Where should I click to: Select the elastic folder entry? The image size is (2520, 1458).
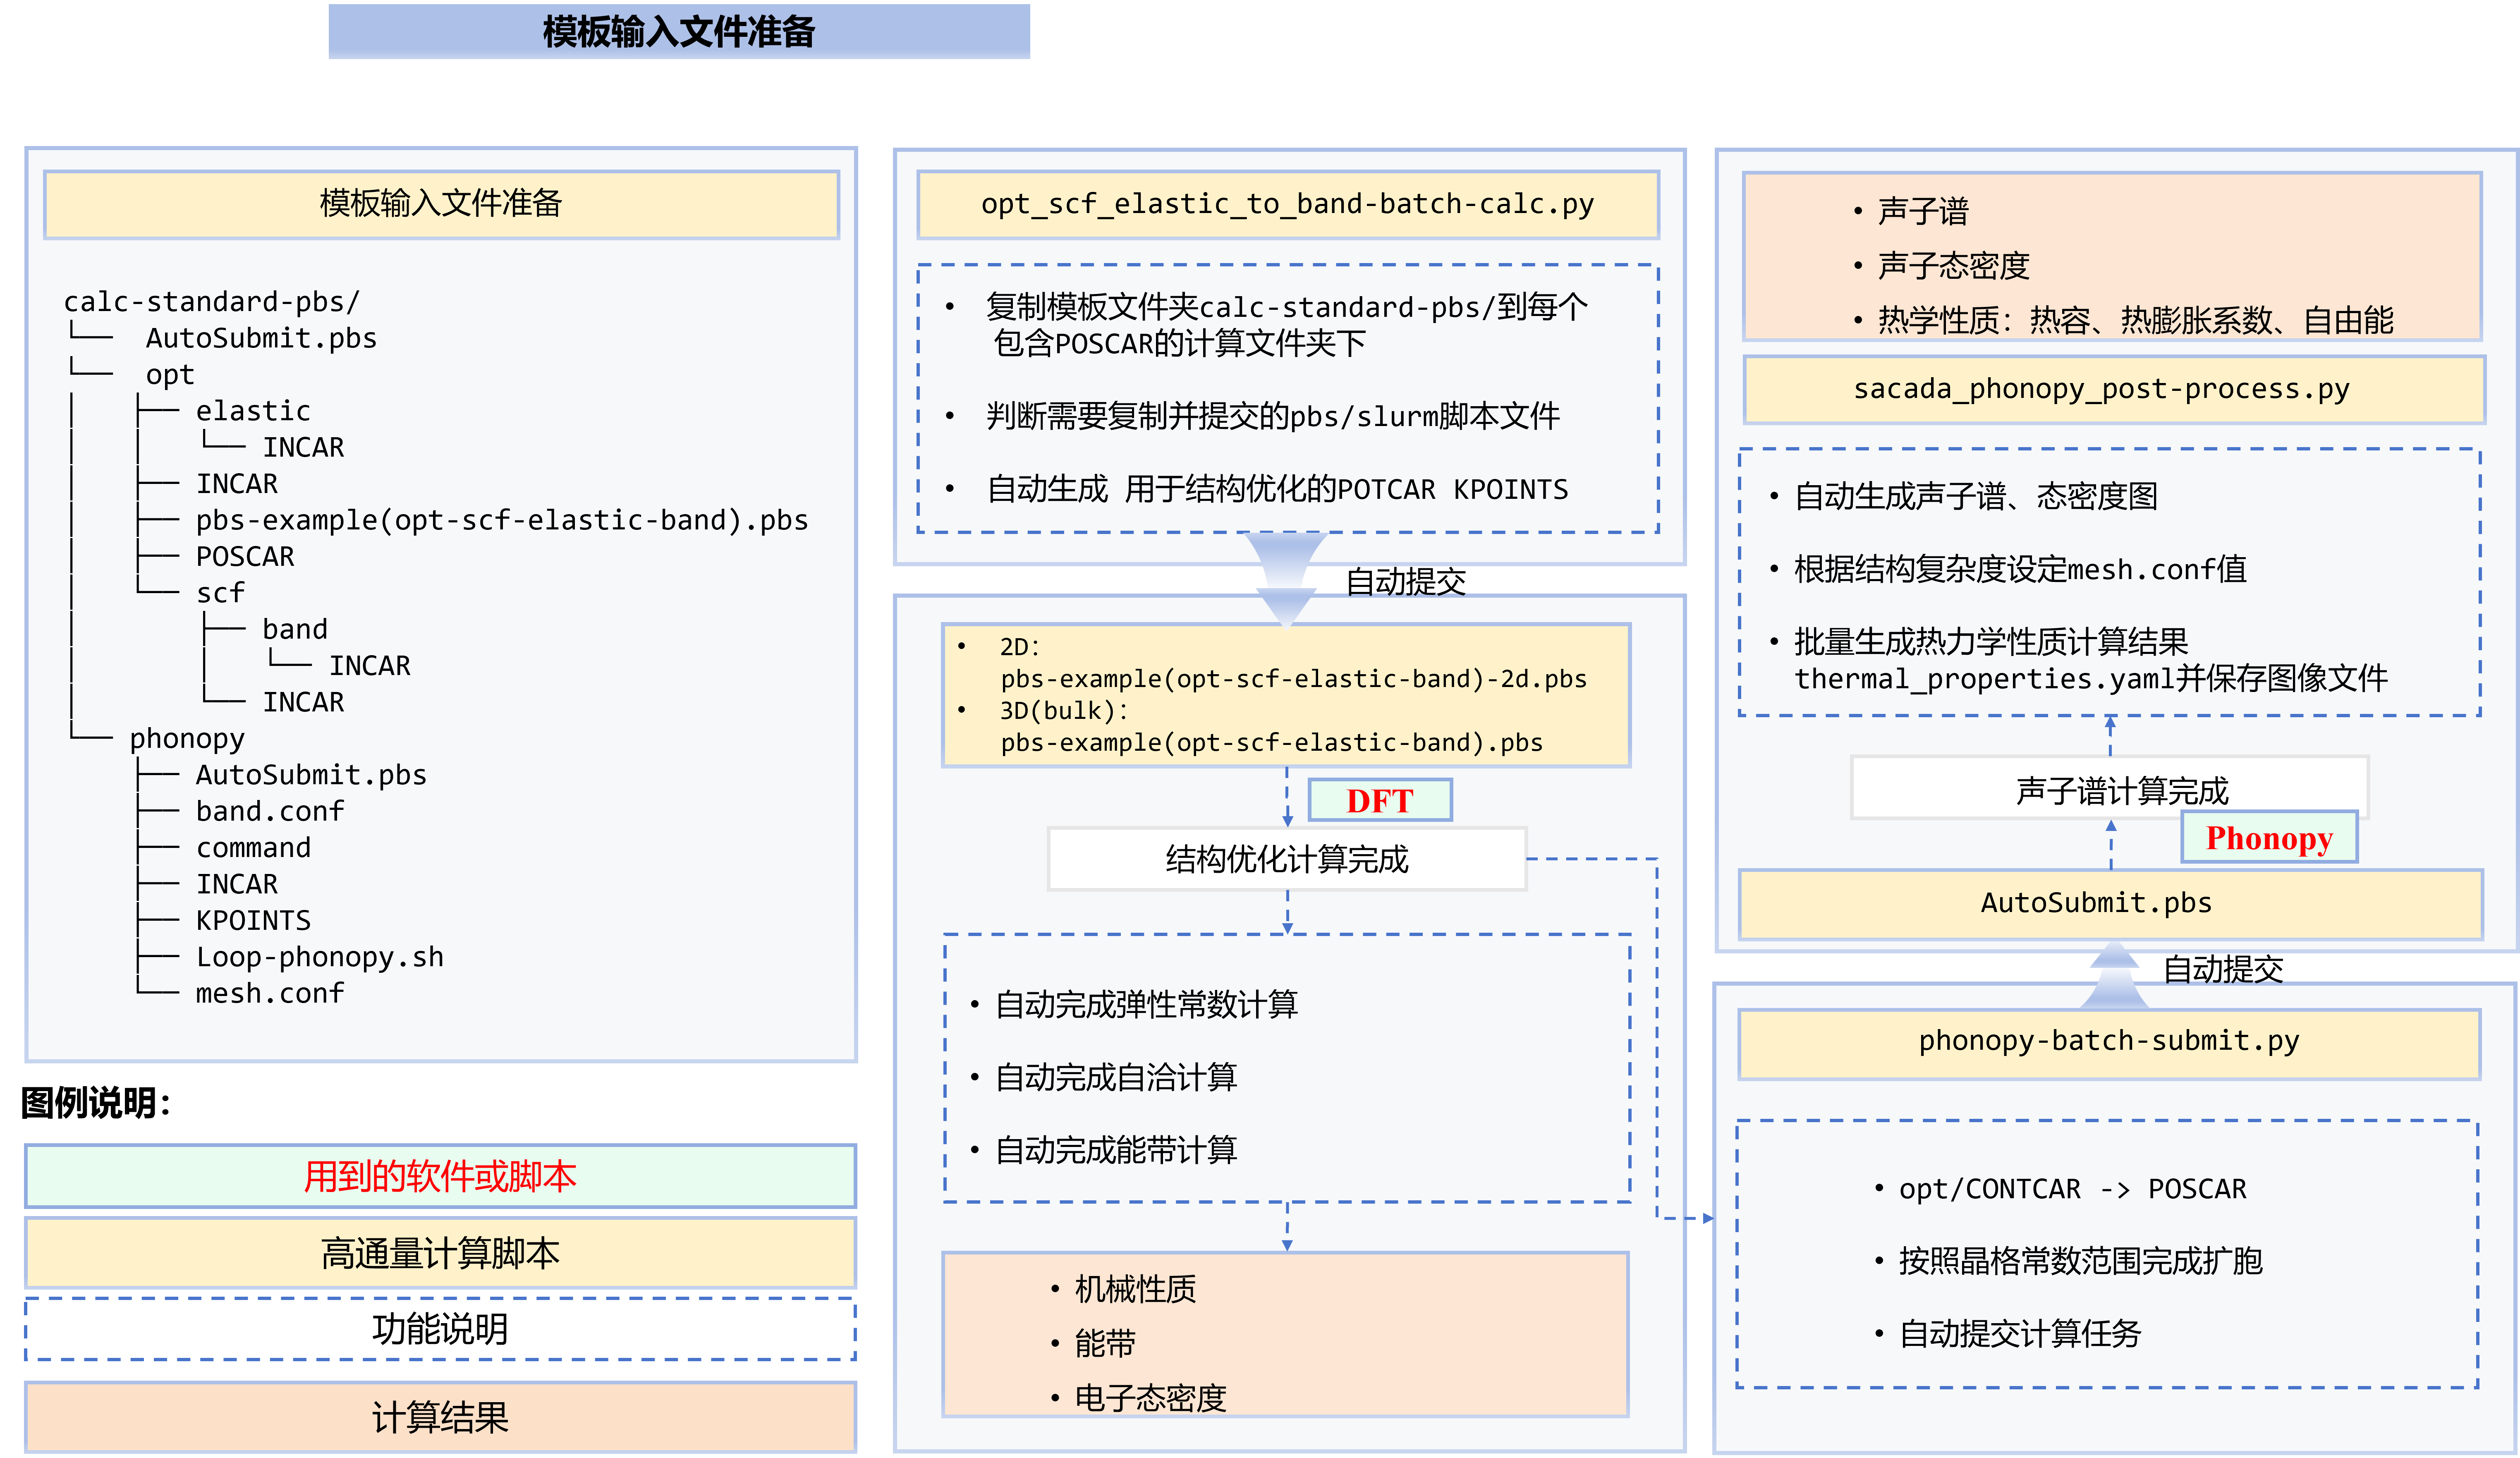tap(253, 411)
